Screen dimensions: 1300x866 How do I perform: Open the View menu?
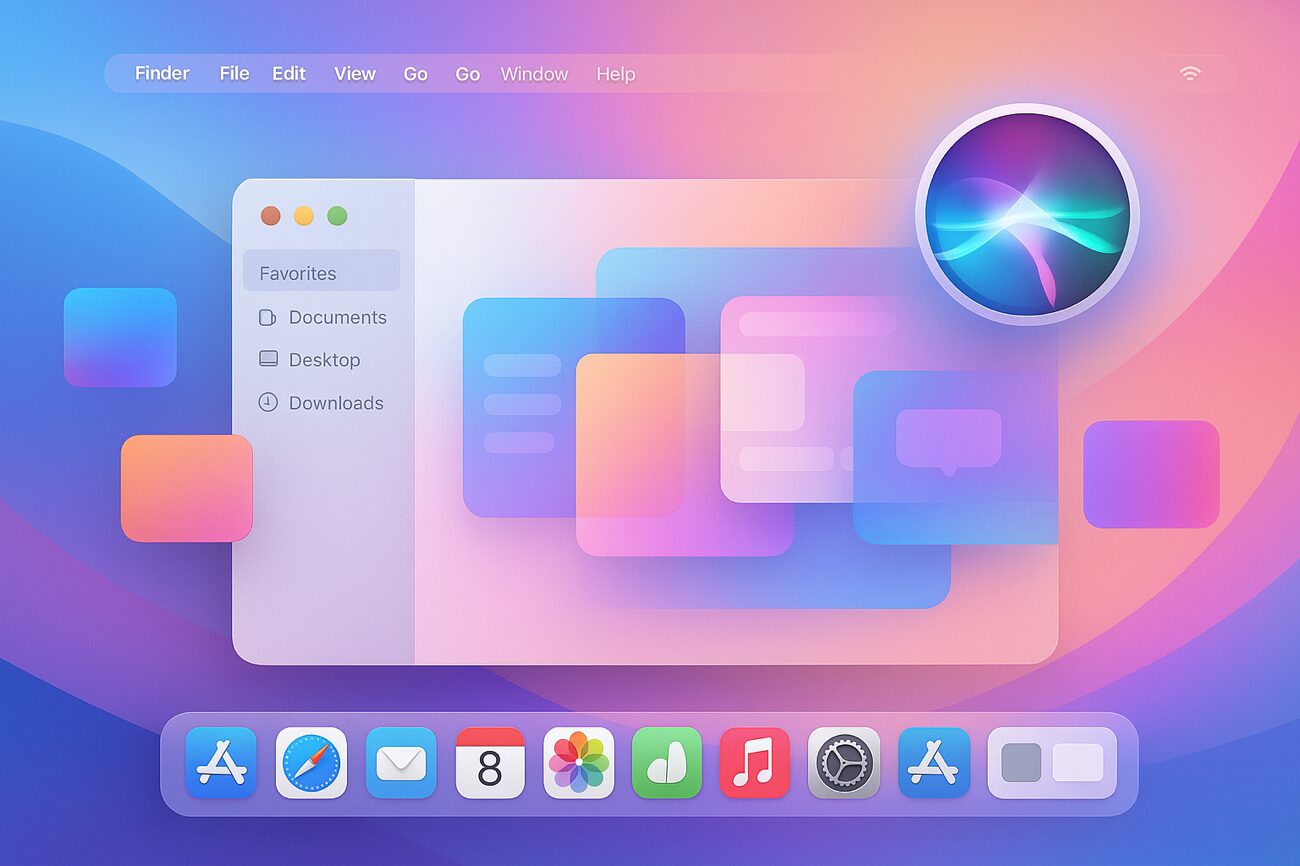[355, 74]
